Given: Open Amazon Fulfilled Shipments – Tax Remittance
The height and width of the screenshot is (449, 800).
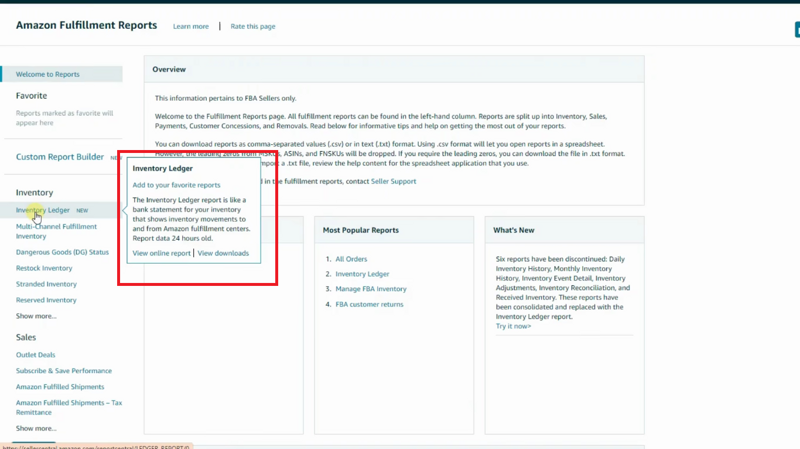Looking at the screenshot, I should [x=69, y=407].
